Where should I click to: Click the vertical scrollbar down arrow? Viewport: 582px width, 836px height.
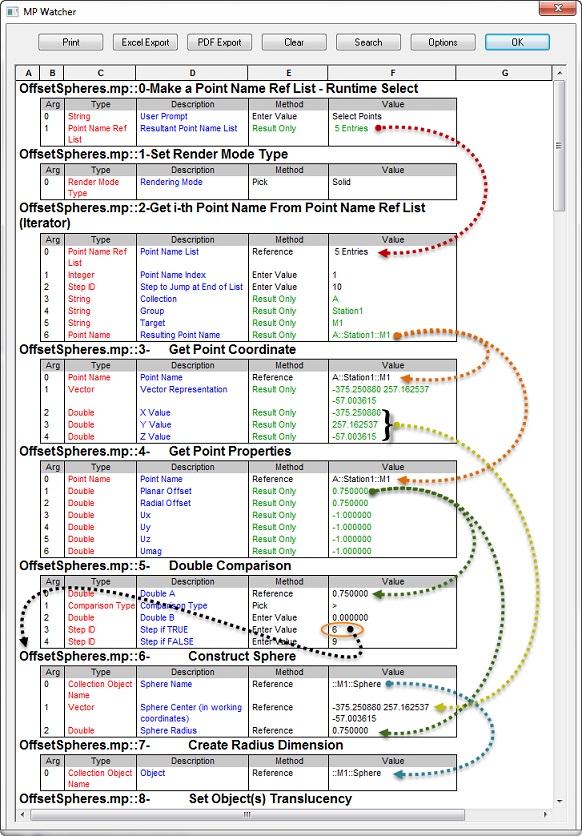click(559, 801)
